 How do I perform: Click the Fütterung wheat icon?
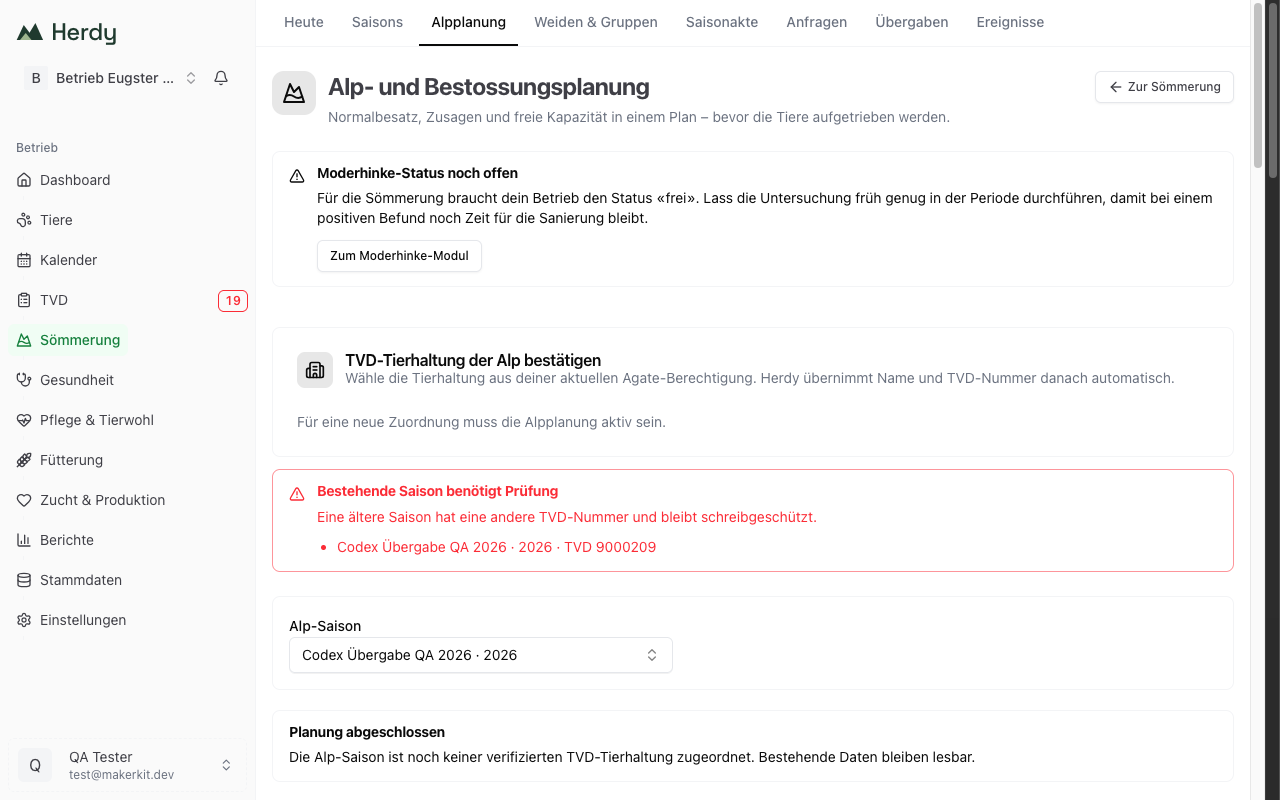24,460
